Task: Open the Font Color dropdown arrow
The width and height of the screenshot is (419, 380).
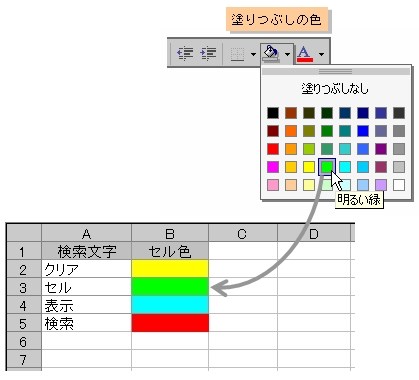Action: [321, 54]
